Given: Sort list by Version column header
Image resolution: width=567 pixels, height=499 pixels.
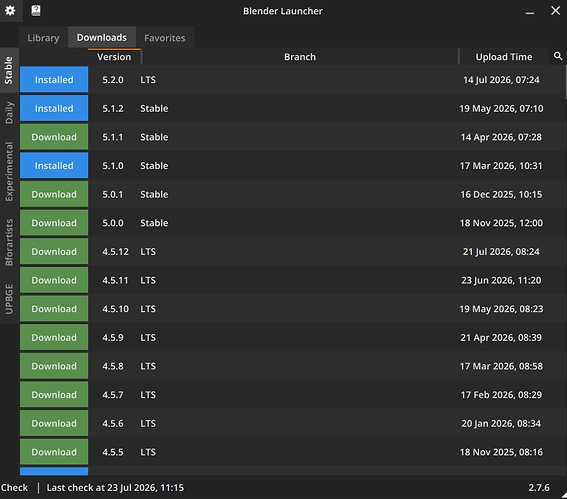Looking at the screenshot, I should pyautogui.click(x=114, y=57).
